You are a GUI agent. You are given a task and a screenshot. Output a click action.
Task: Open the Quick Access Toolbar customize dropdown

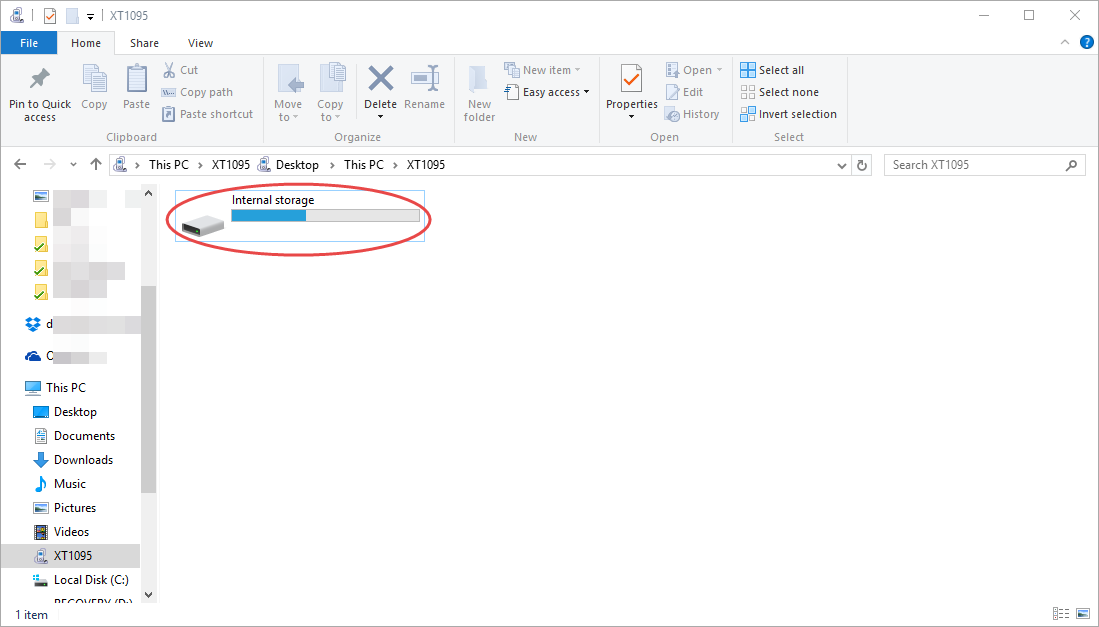tap(91, 16)
